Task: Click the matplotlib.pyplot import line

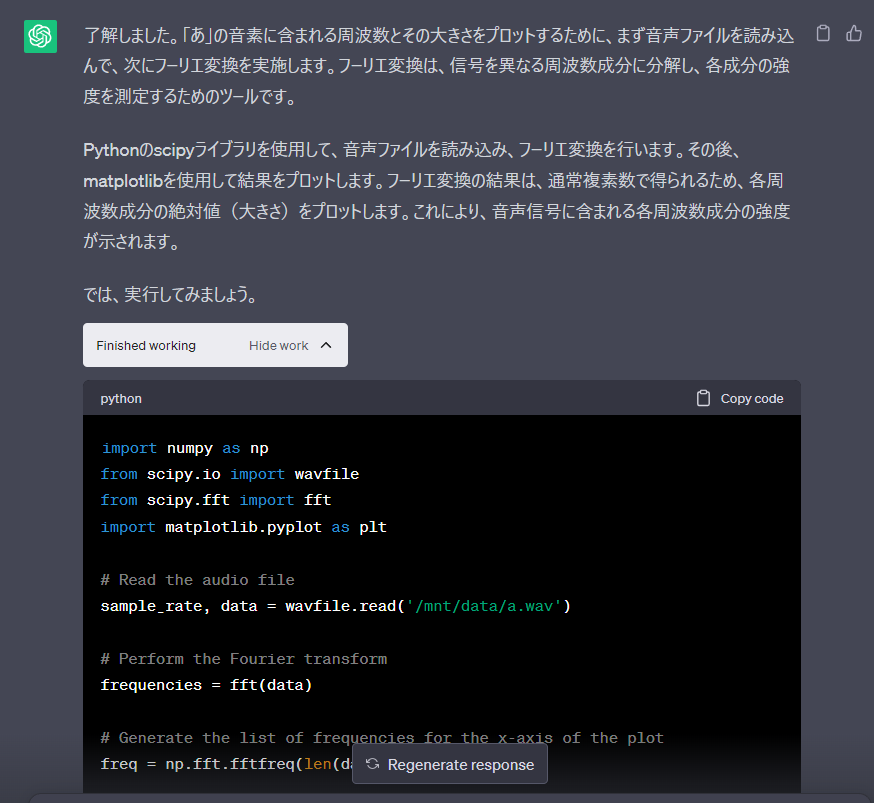Action: coord(240,526)
